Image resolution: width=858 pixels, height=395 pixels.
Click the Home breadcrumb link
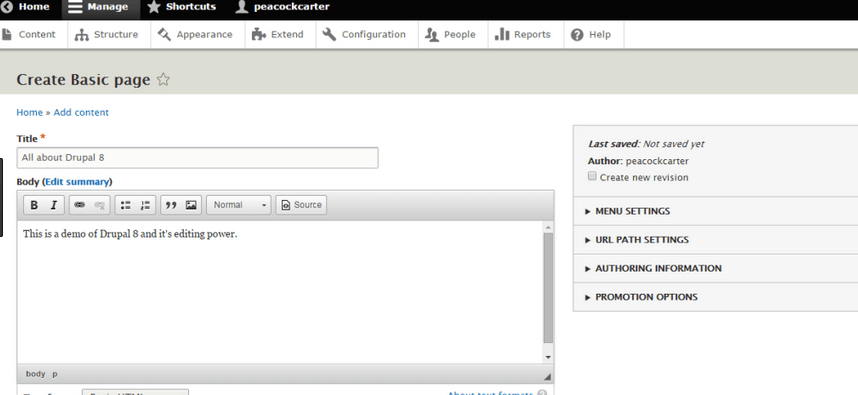(30, 112)
